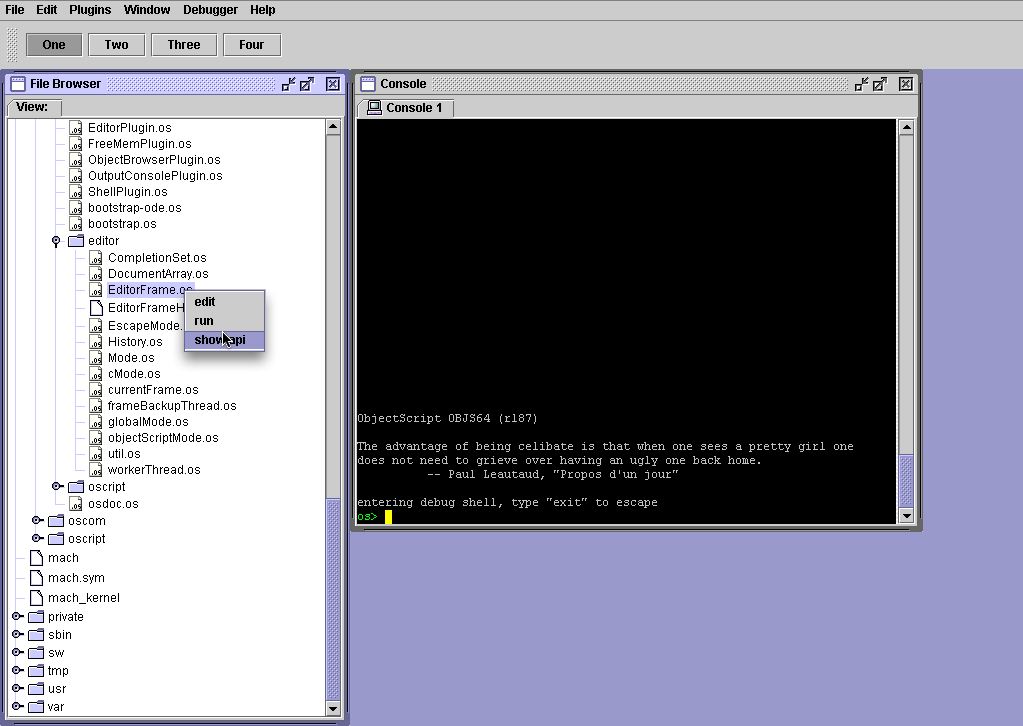1023x726 pixels.
Task: Click the workerThread.os script icon
Action: [96, 470]
